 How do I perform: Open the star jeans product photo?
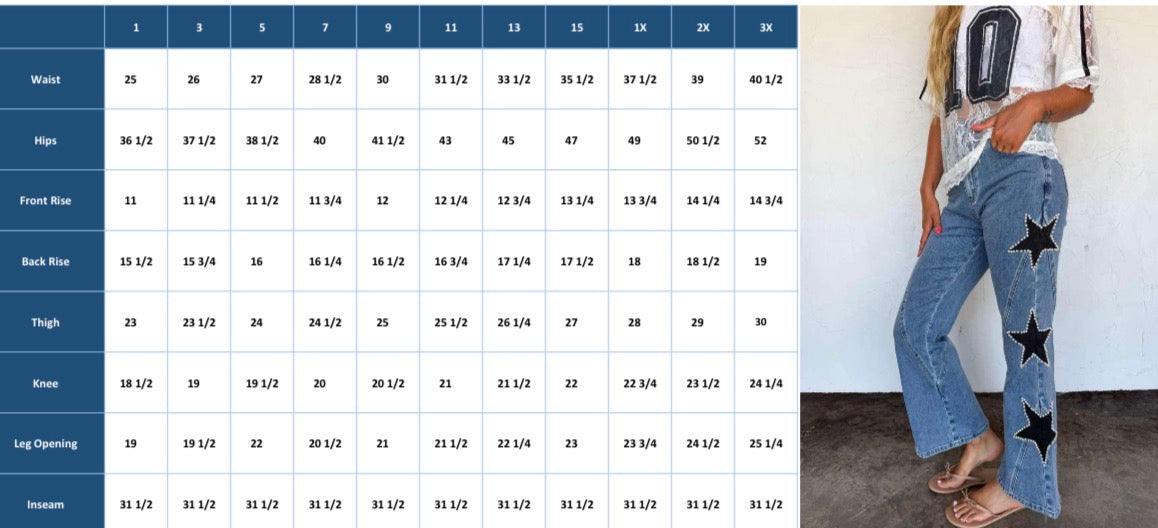[979, 264]
